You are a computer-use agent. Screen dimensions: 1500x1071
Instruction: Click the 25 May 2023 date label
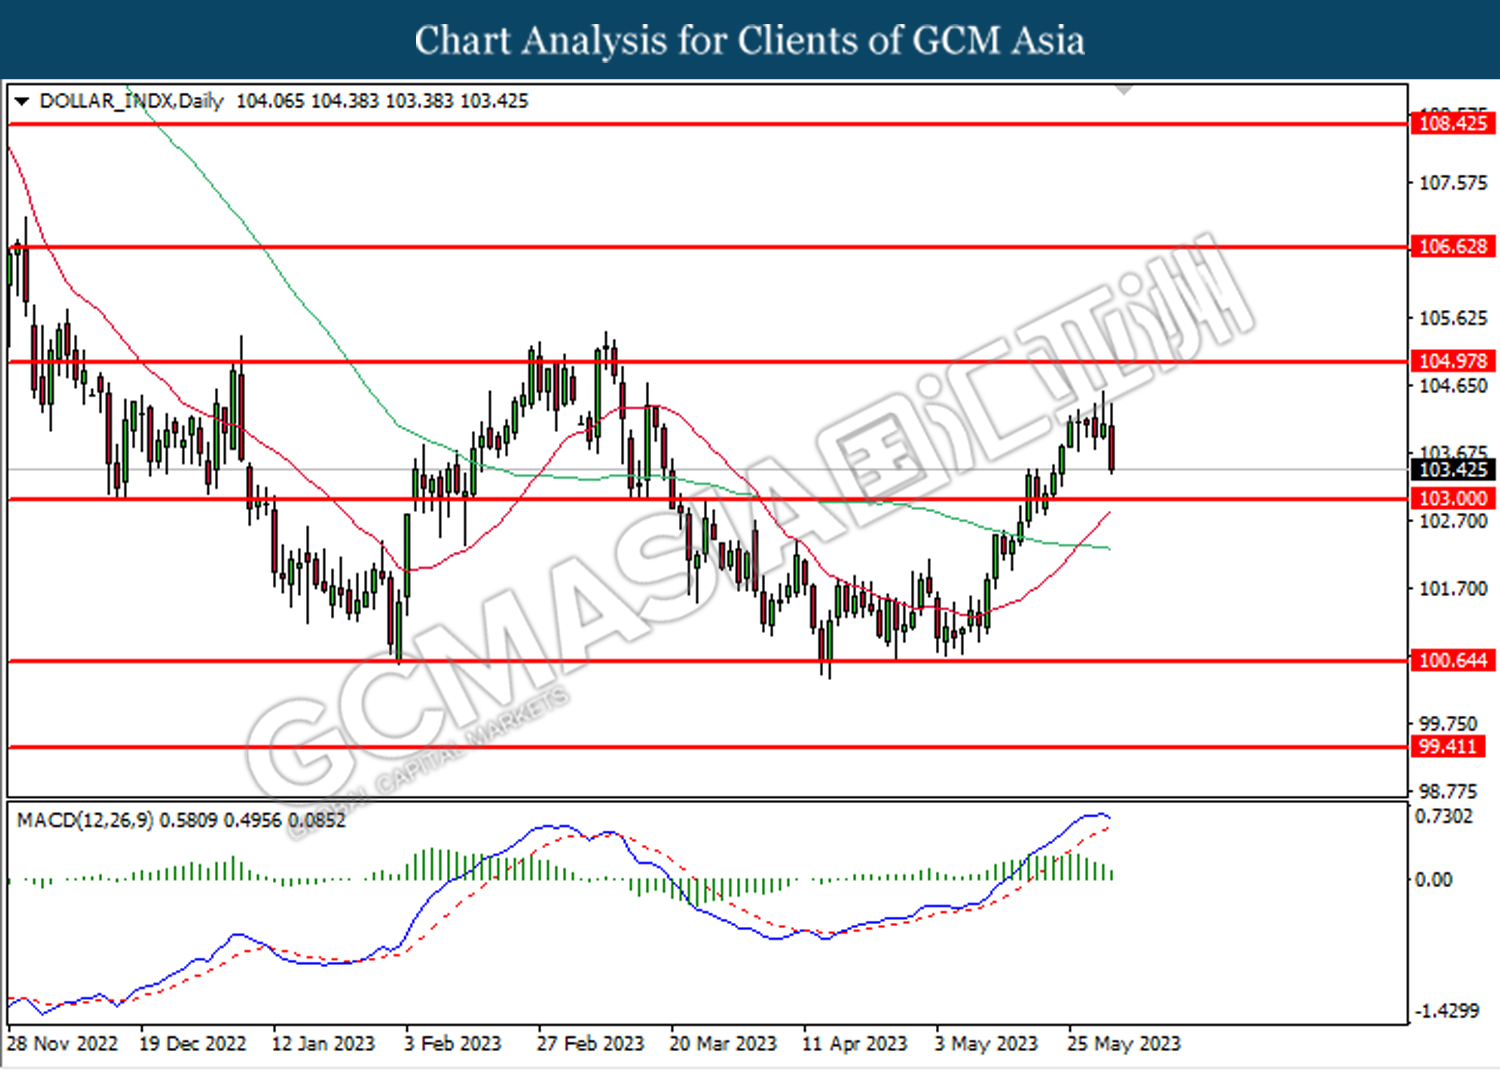click(1124, 1043)
